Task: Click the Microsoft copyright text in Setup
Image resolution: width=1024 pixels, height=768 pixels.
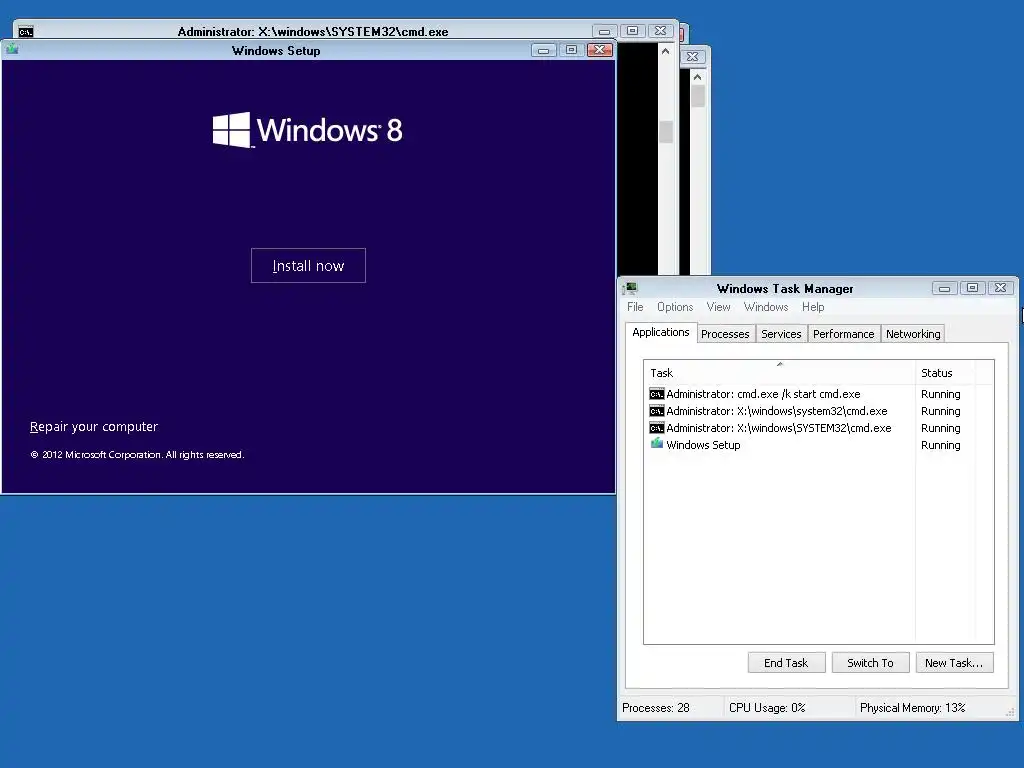Action: coord(137,455)
